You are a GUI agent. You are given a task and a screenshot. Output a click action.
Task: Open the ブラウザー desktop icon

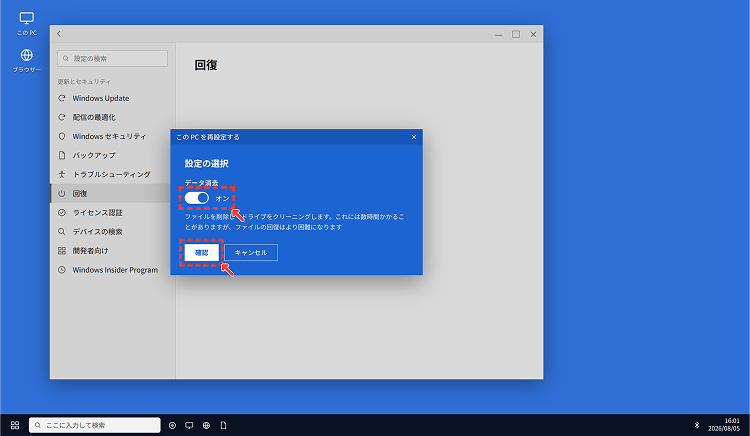[x=27, y=60]
